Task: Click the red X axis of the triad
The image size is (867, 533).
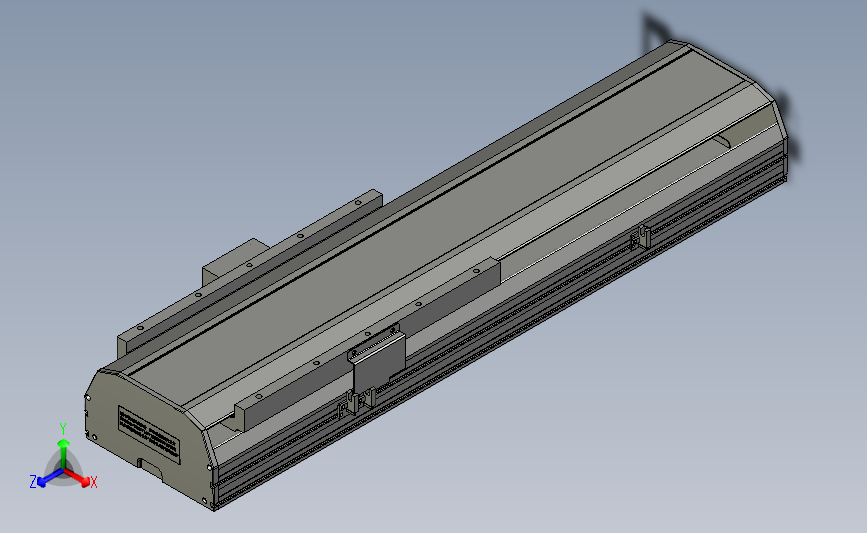Action: (79, 478)
